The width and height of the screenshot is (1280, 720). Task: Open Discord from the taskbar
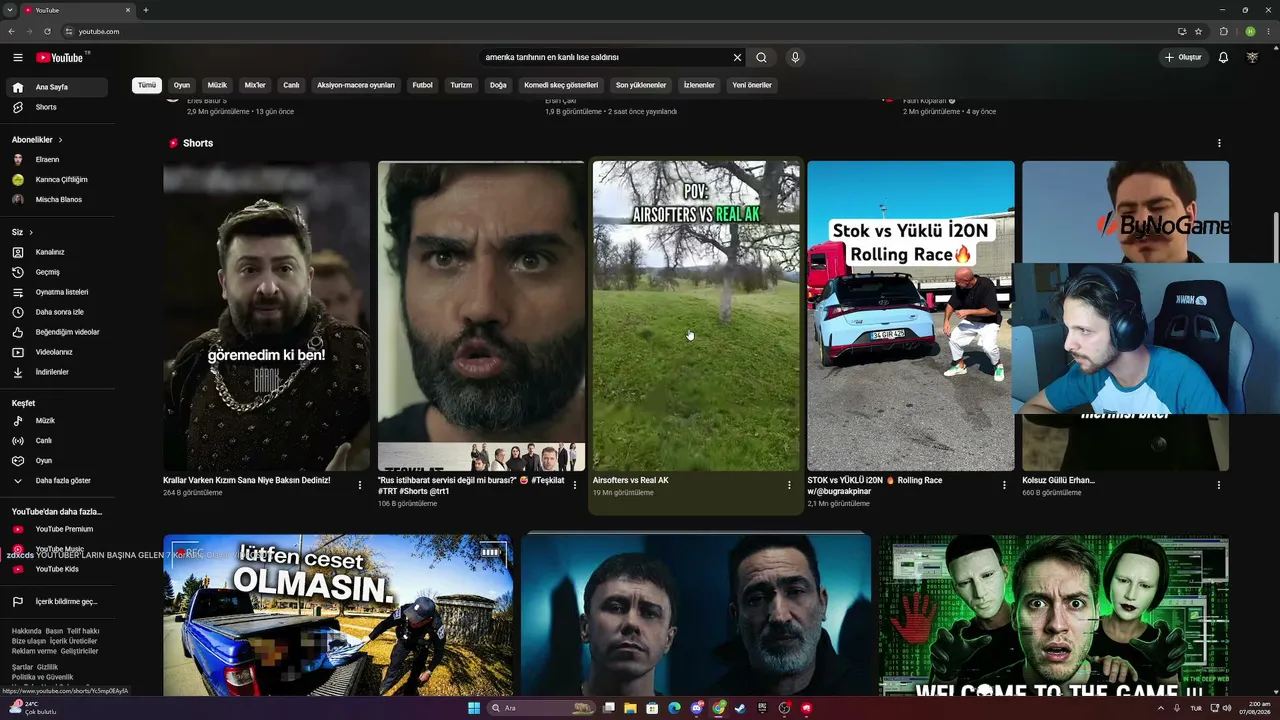click(697, 708)
